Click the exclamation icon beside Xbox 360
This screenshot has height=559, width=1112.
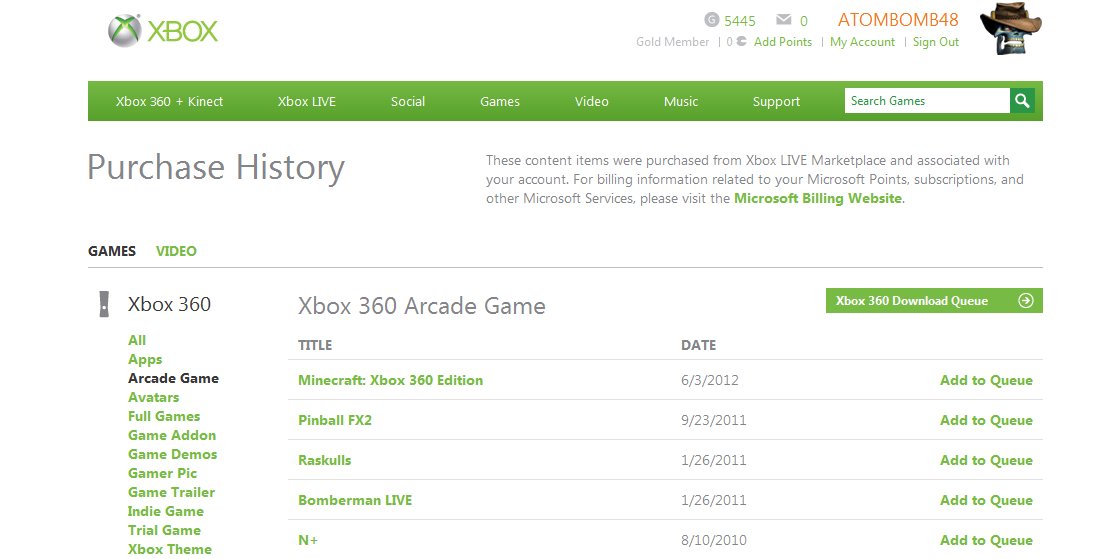104,304
